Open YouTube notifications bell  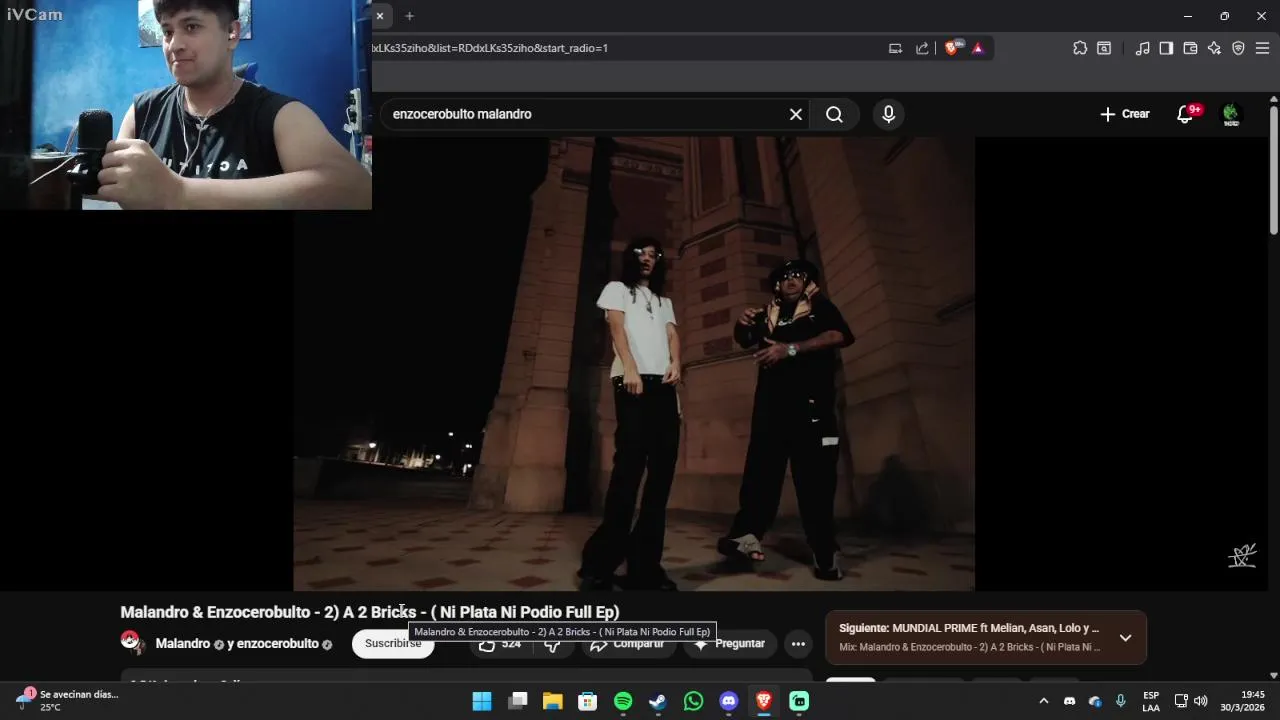[x=1185, y=114]
